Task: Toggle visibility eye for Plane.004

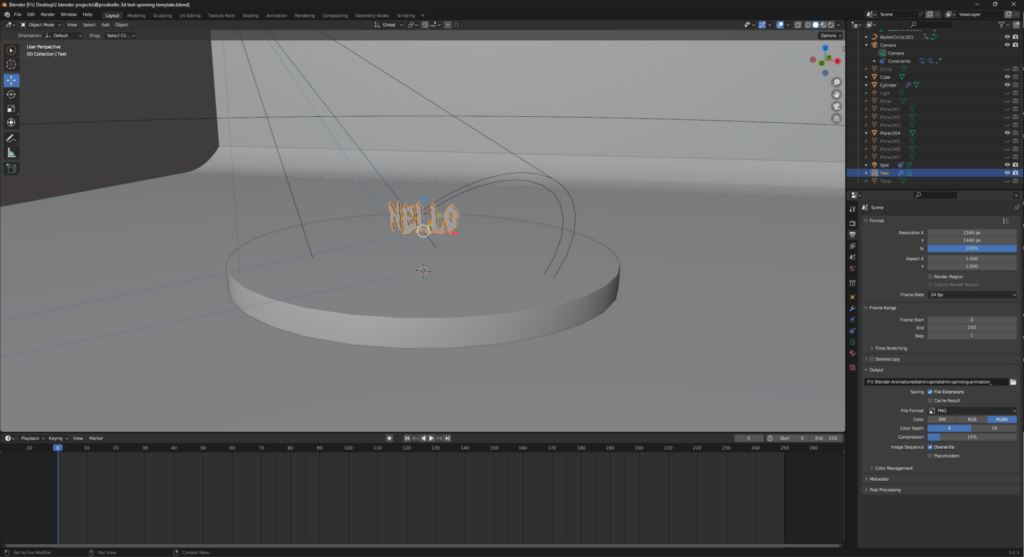Action: coord(1007,133)
